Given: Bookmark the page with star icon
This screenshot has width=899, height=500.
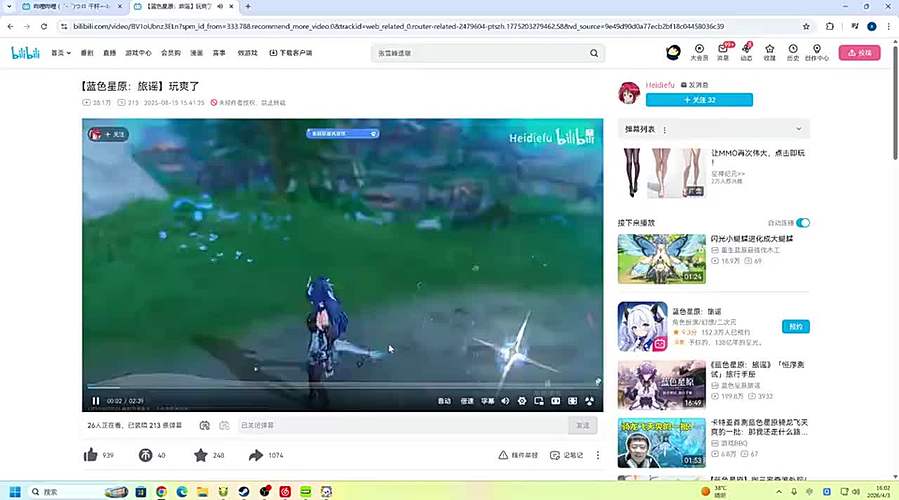Looking at the screenshot, I should click(x=806, y=26).
